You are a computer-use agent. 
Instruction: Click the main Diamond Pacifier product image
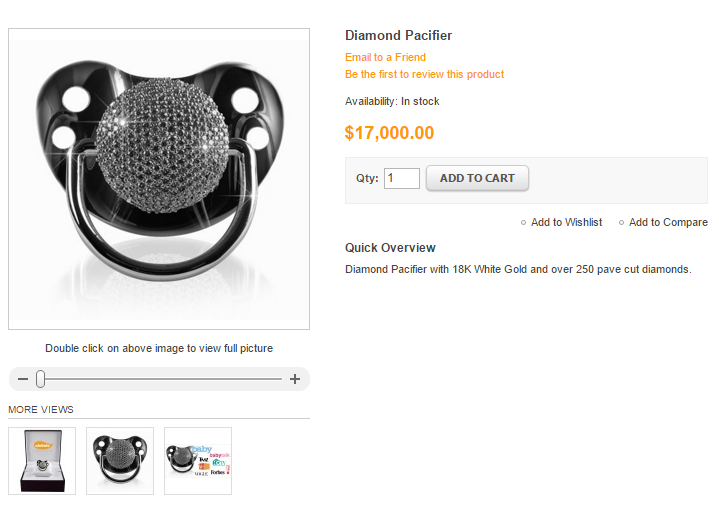159,179
